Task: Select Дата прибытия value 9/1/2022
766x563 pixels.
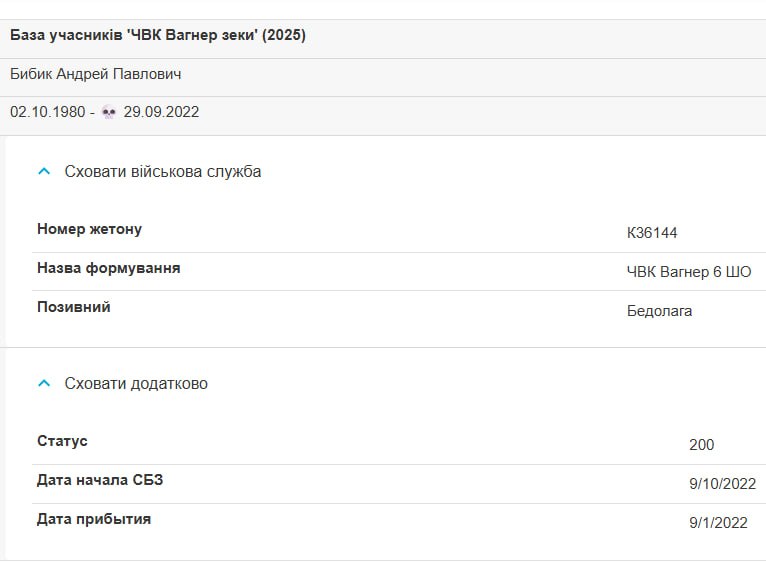Action: pyautogui.click(x=718, y=523)
